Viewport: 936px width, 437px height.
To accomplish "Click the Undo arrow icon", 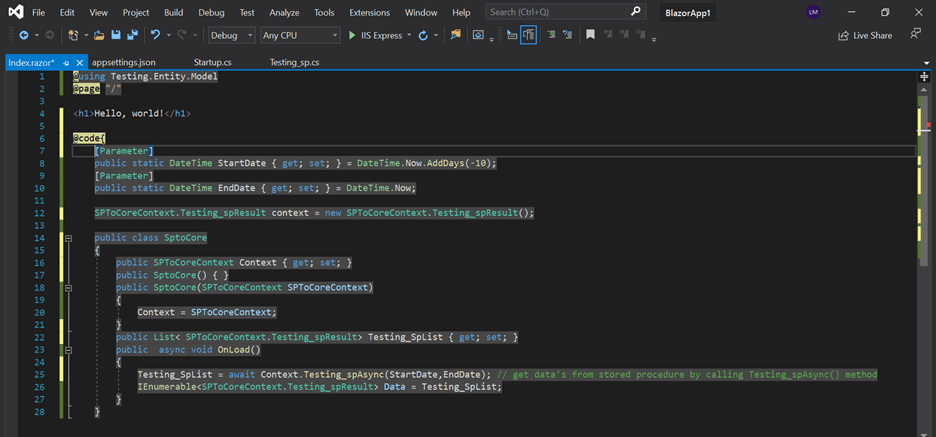I will pyautogui.click(x=155, y=35).
